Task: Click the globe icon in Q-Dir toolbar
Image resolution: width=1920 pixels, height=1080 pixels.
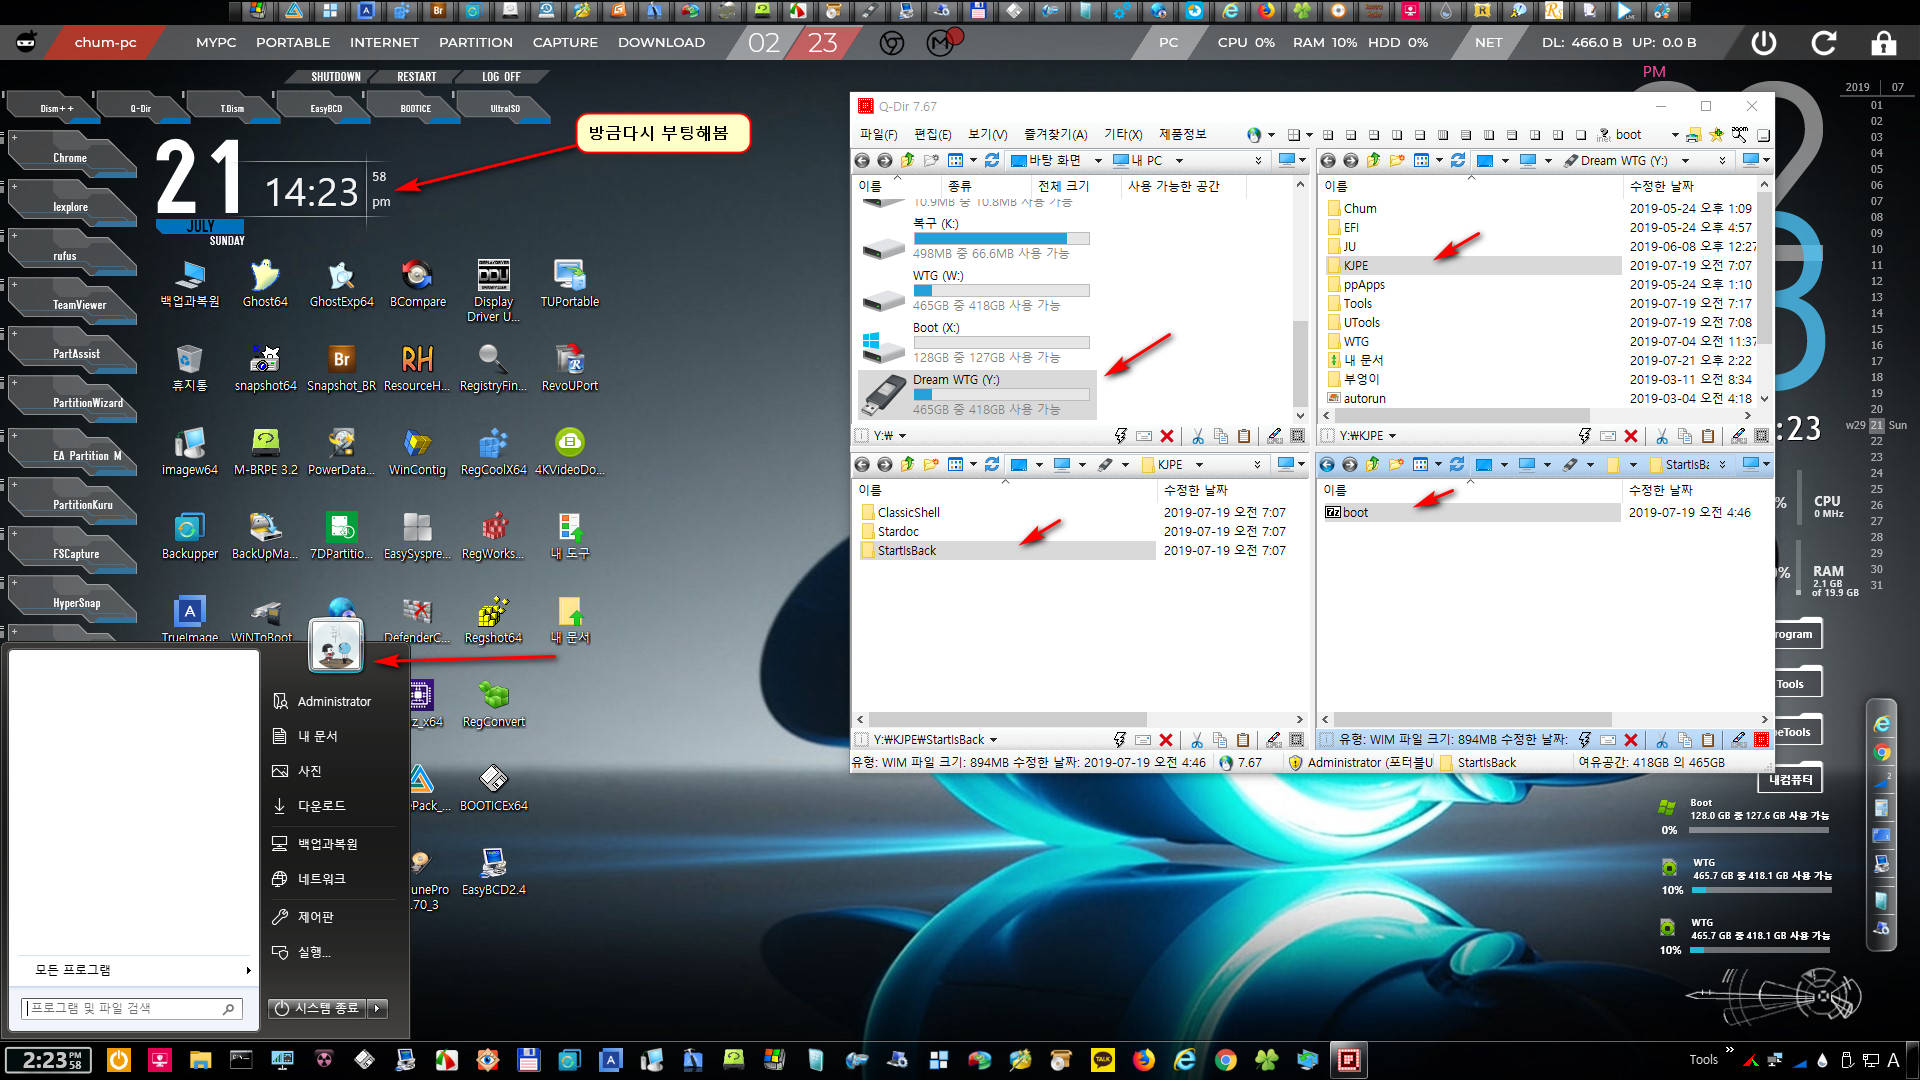Action: coord(1254,134)
